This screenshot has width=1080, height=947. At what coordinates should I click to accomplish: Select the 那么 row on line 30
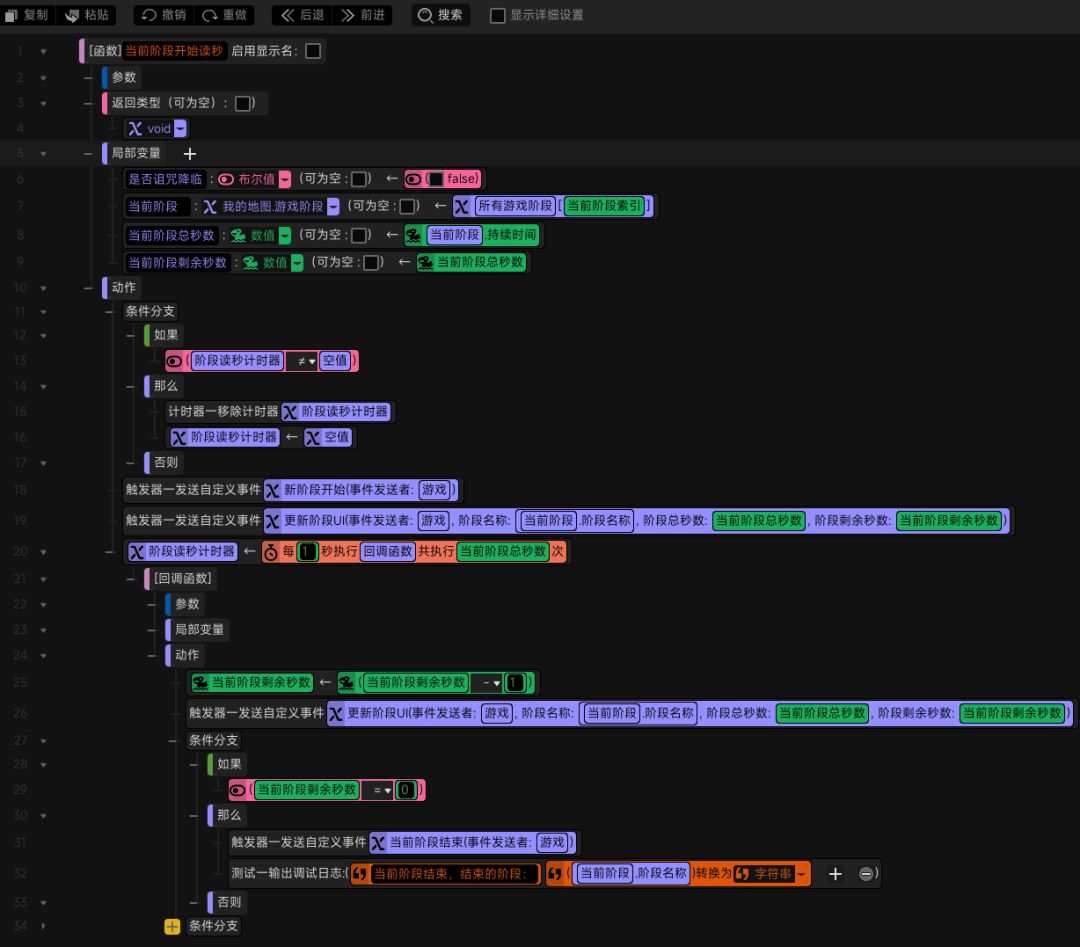coord(229,815)
